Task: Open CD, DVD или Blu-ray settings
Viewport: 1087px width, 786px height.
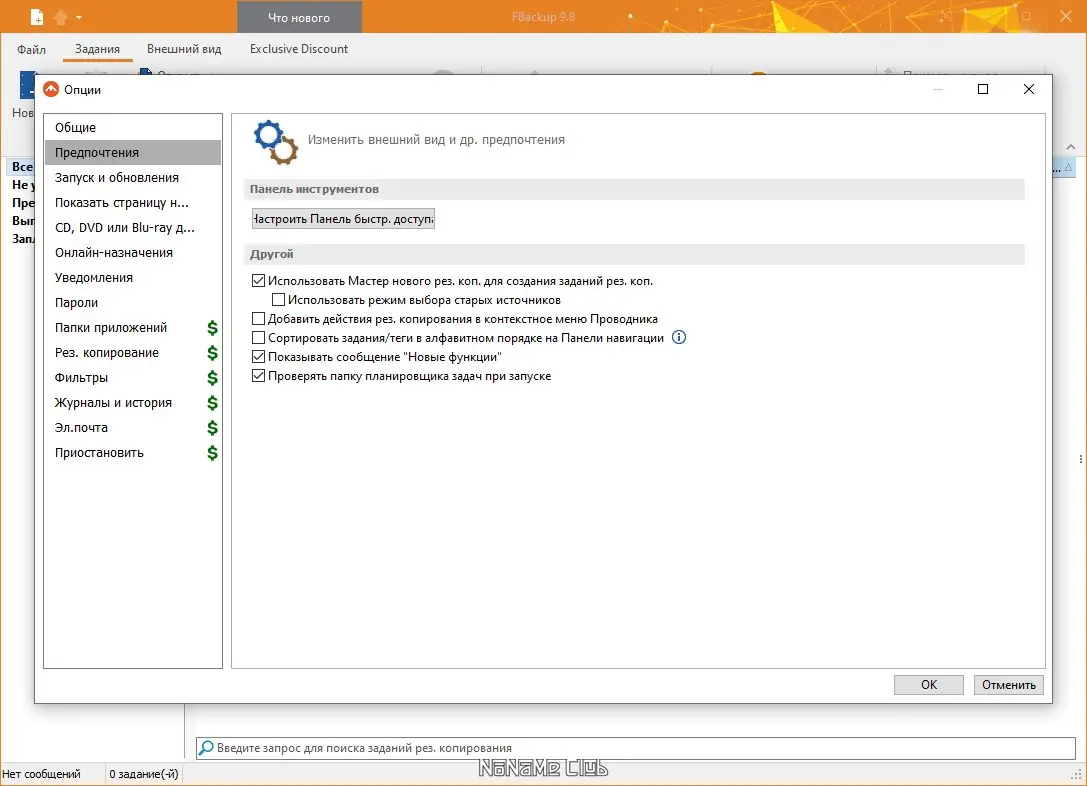Action: (132, 227)
